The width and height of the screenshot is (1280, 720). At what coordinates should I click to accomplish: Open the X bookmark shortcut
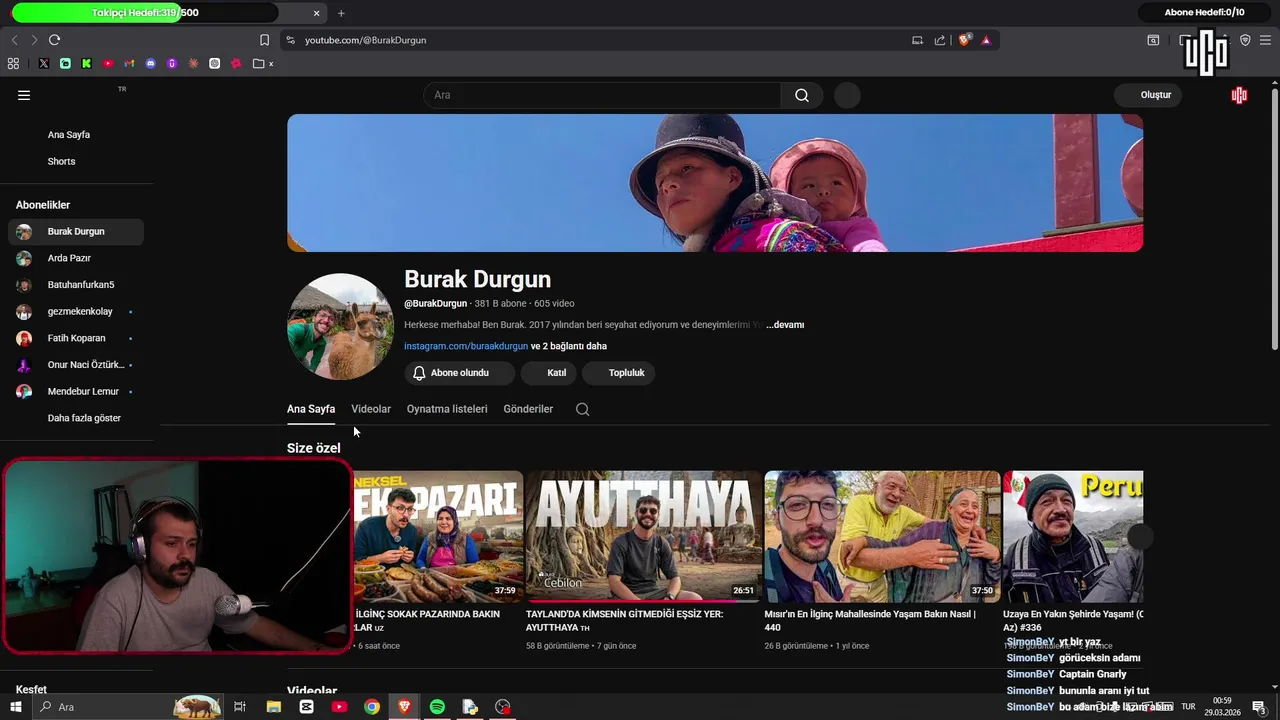click(x=44, y=63)
